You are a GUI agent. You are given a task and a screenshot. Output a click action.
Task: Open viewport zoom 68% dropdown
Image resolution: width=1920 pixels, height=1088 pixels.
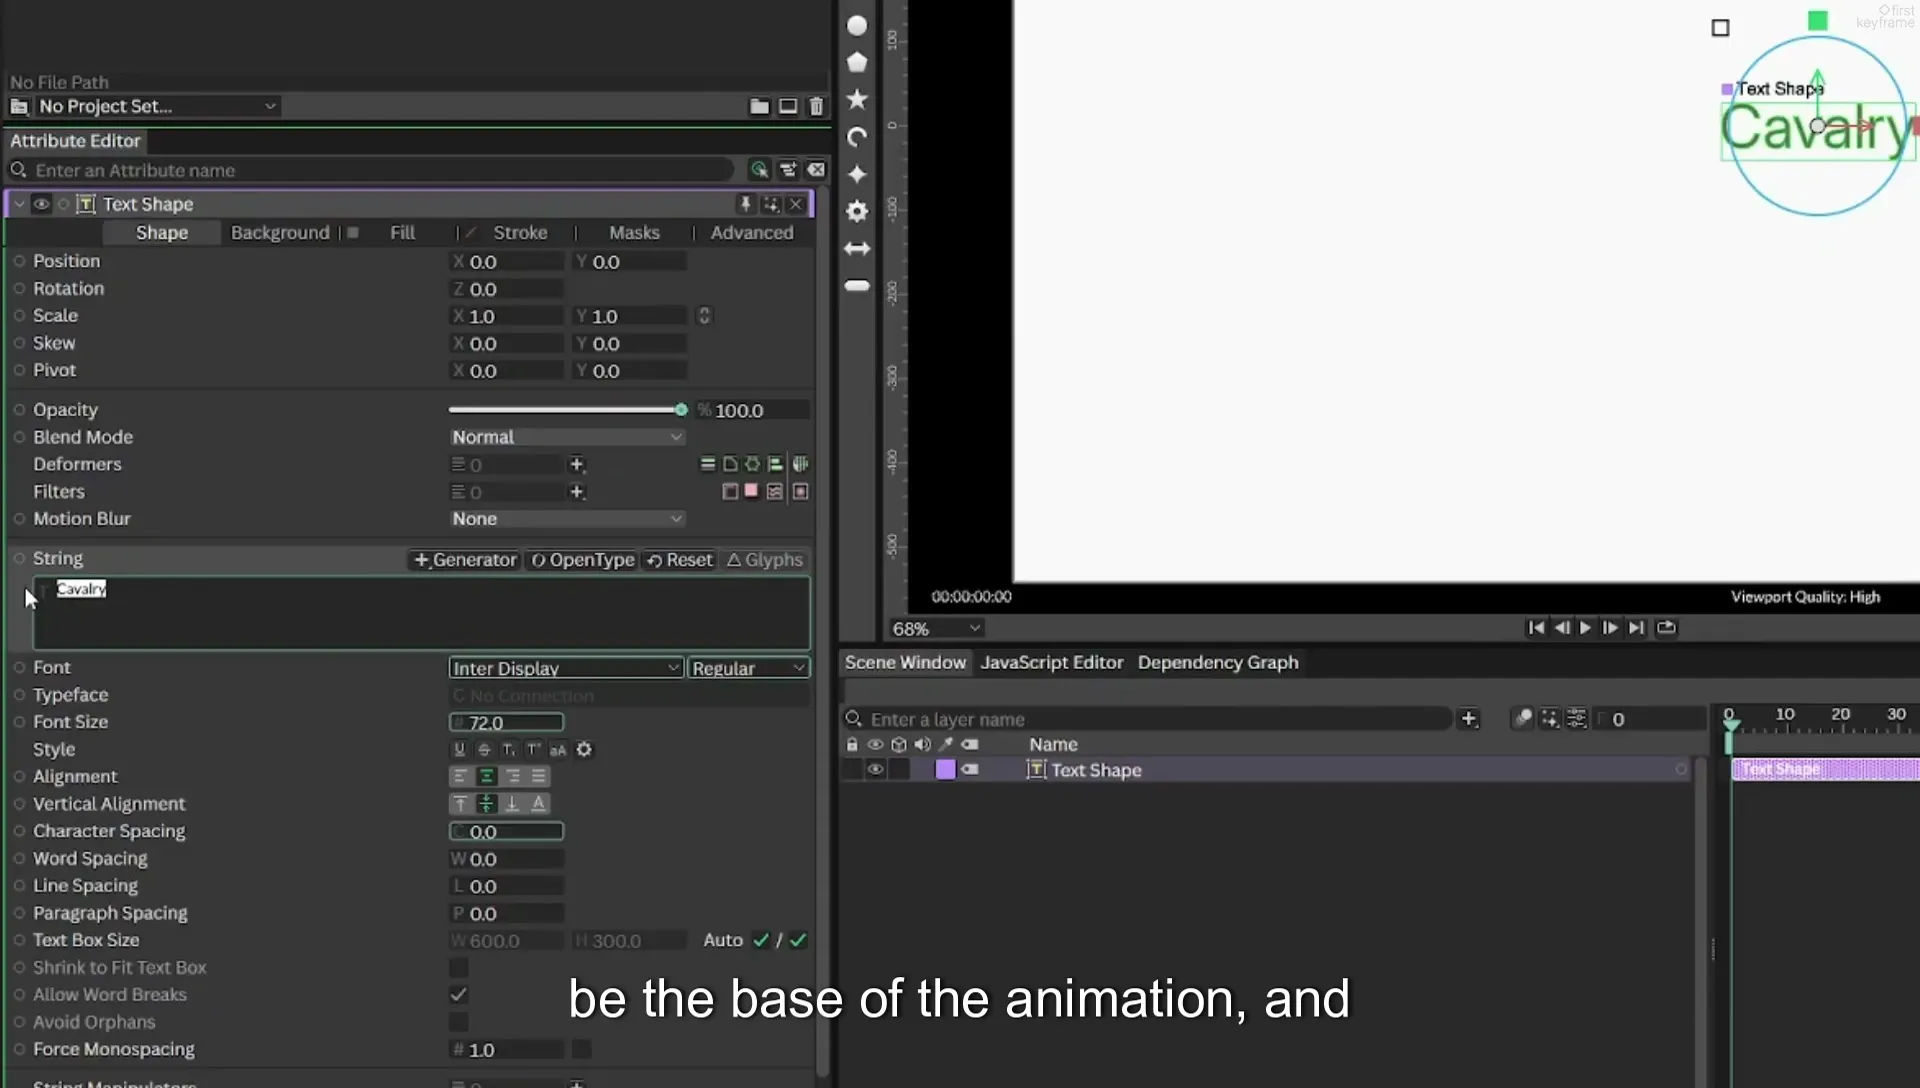click(x=937, y=629)
